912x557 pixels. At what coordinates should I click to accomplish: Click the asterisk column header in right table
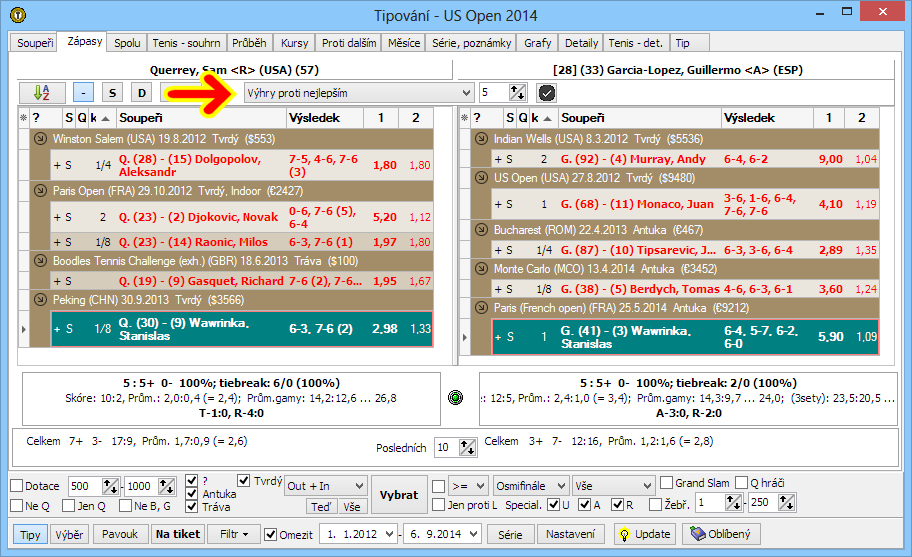(464, 118)
